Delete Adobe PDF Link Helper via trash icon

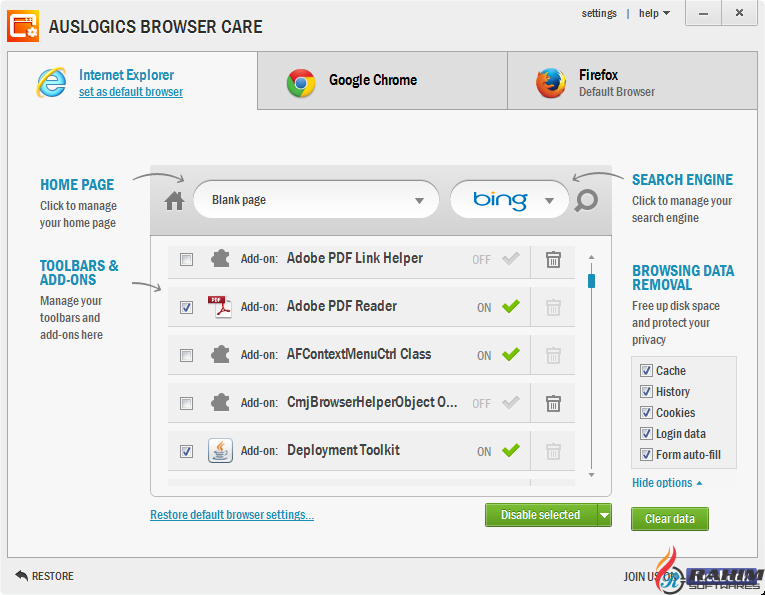coord(553,259)
